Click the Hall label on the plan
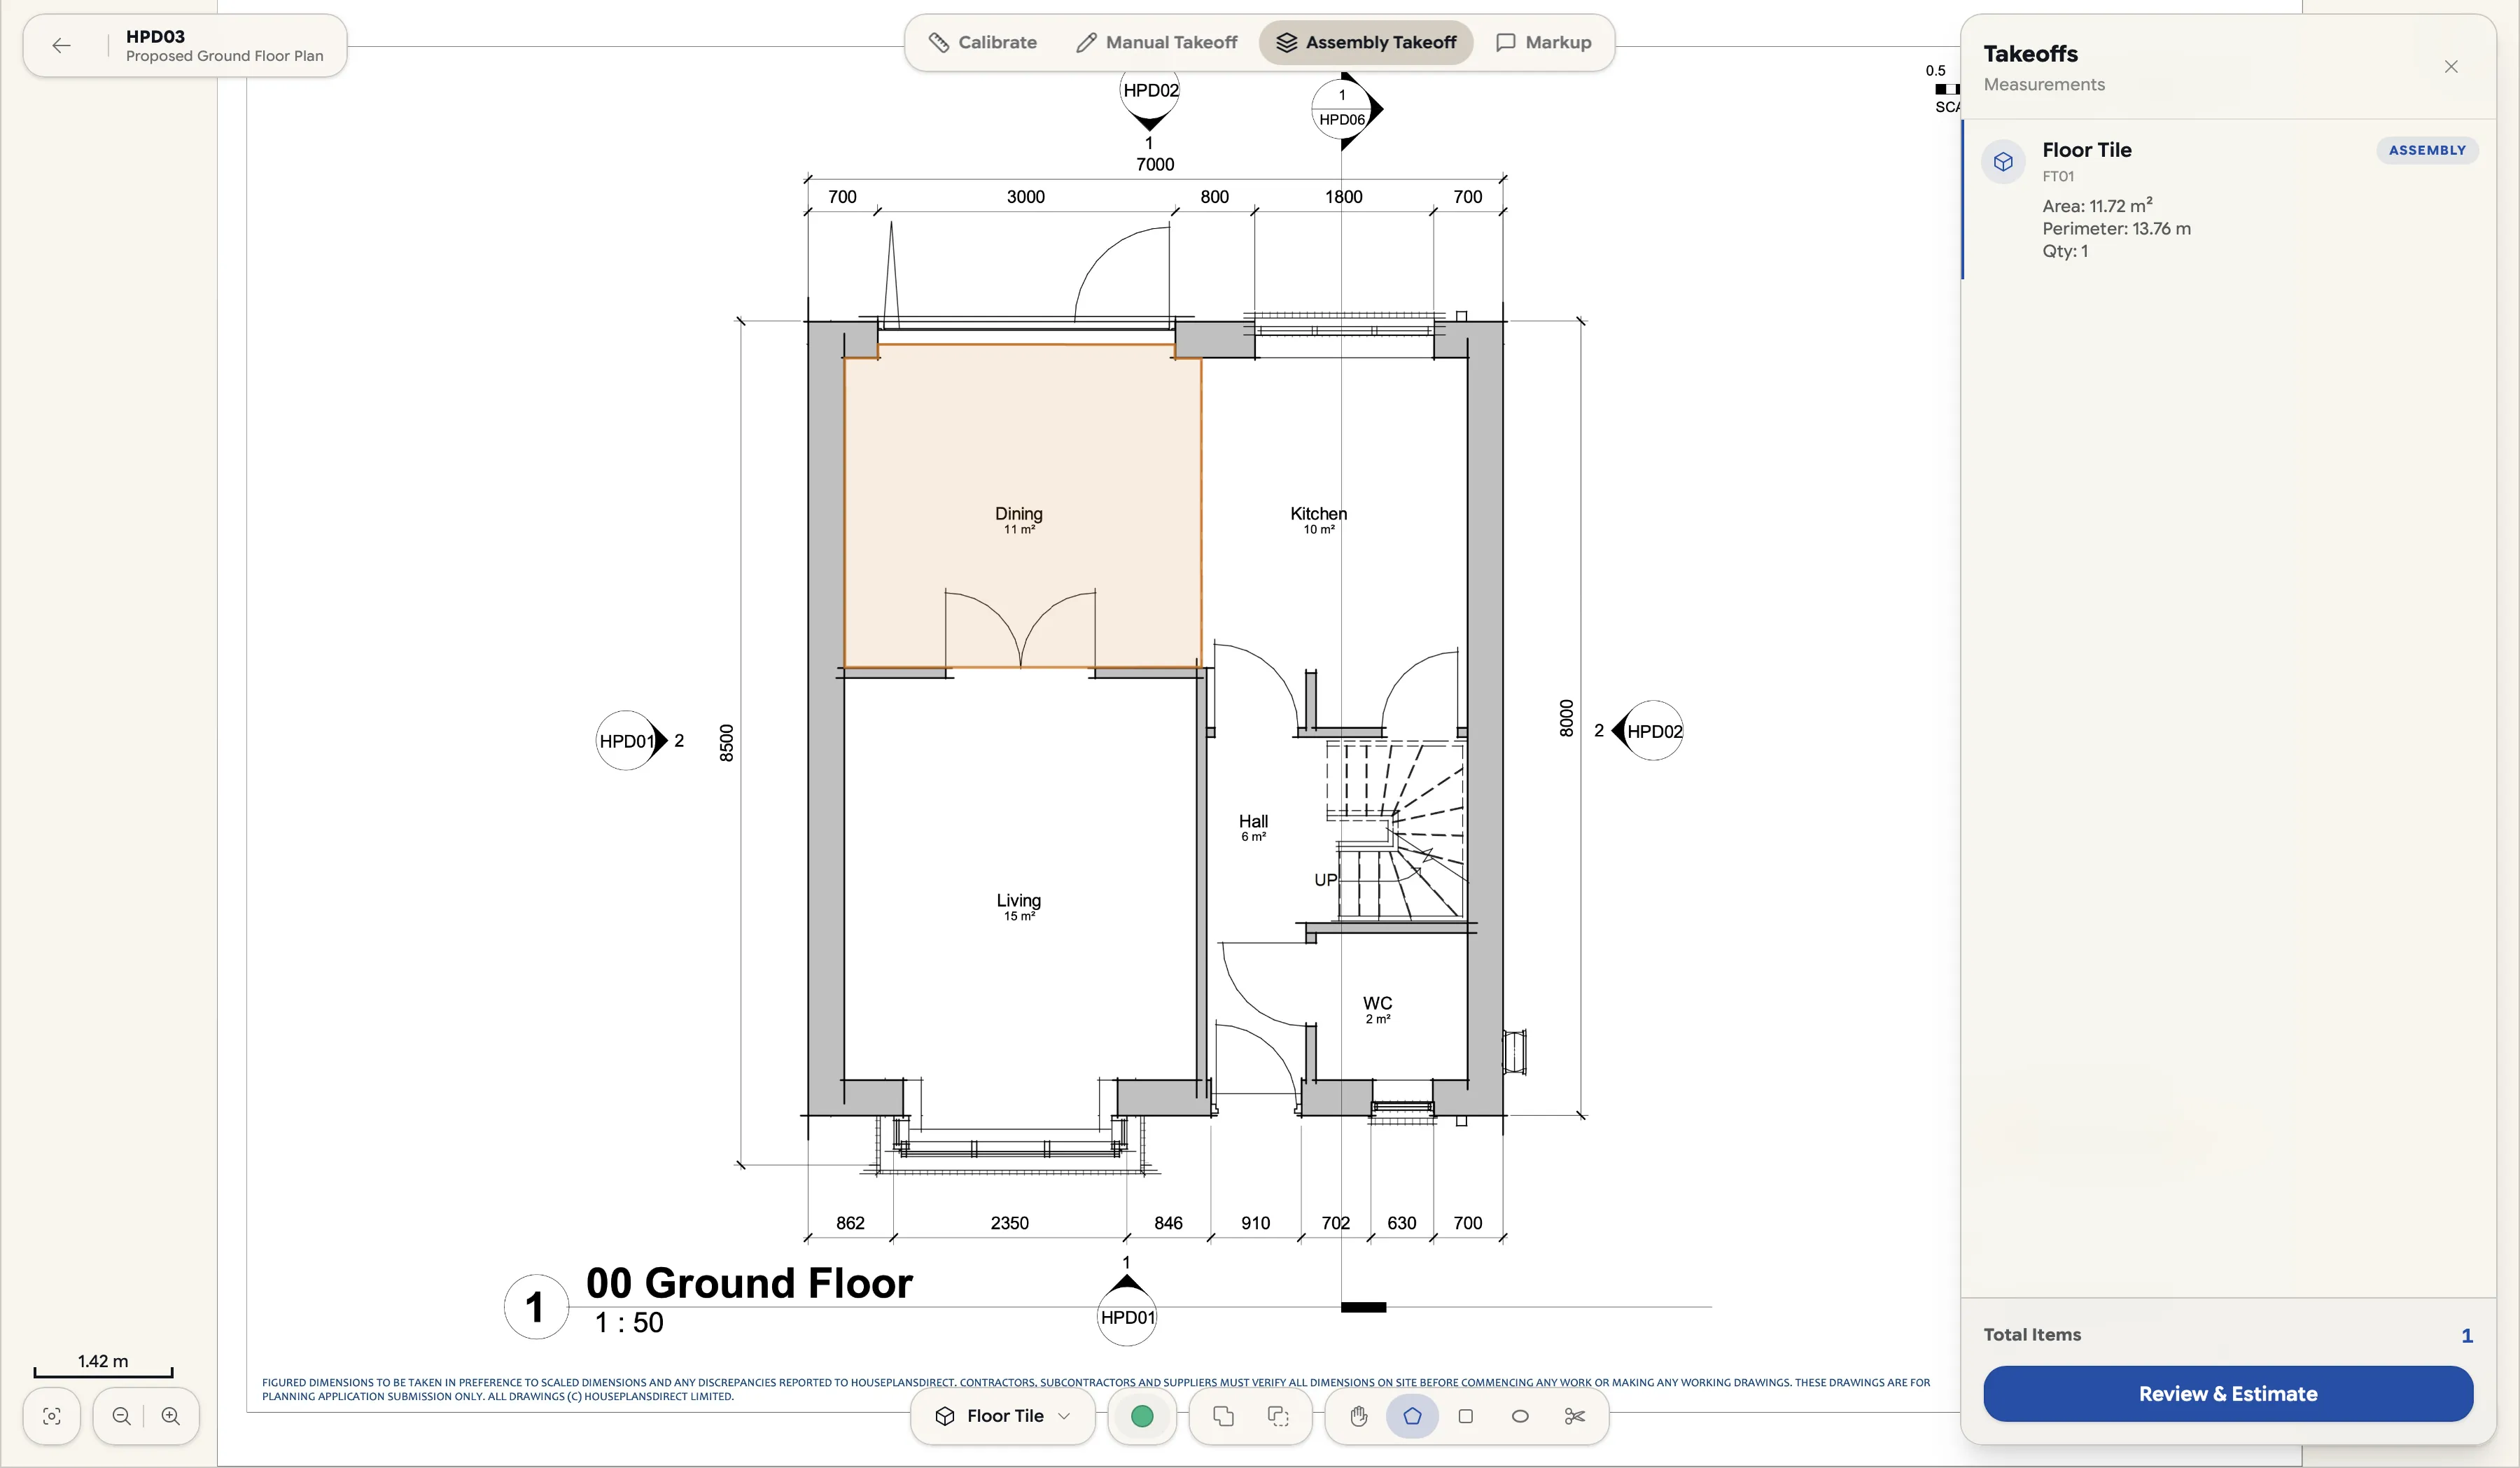2520x1468 pixels. coord(1253,821)
